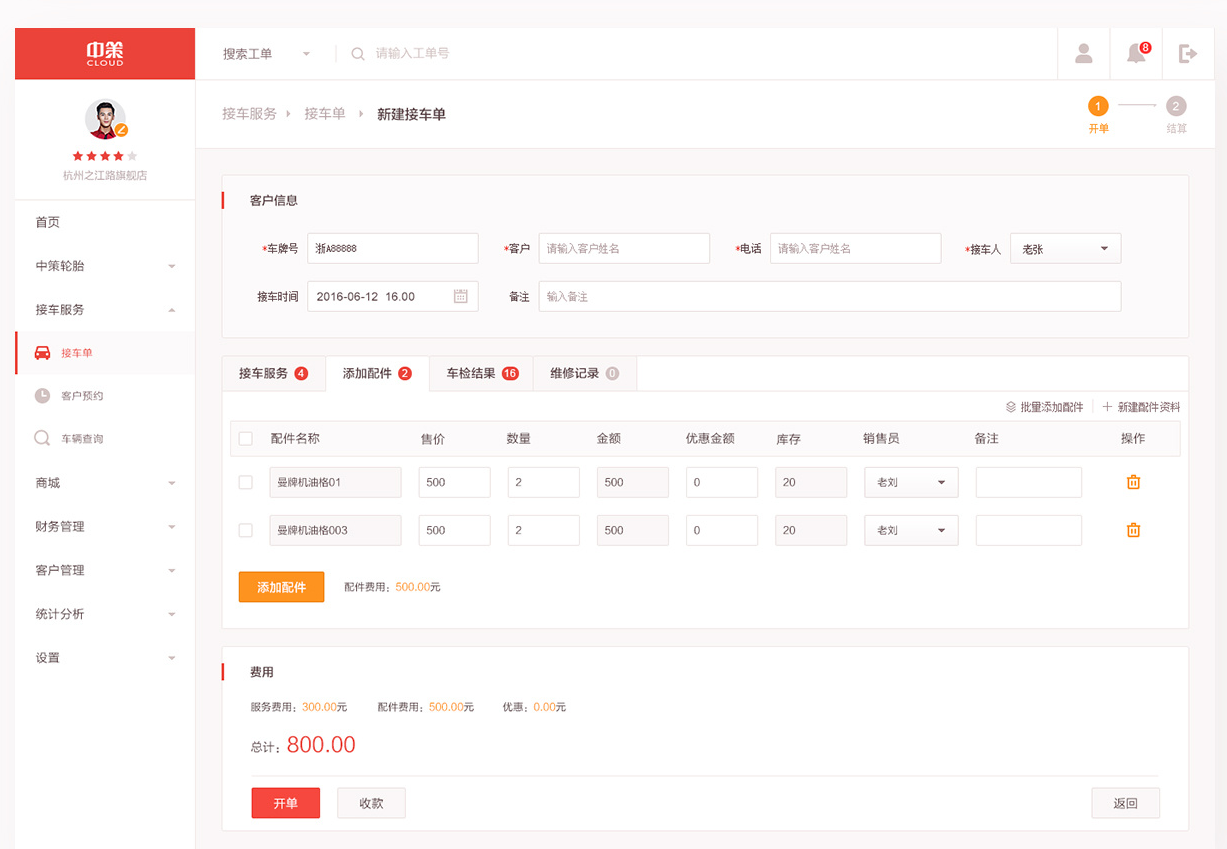Delete the 昱牌机油格003 row with trash icon

click(x=1133, y=530)
